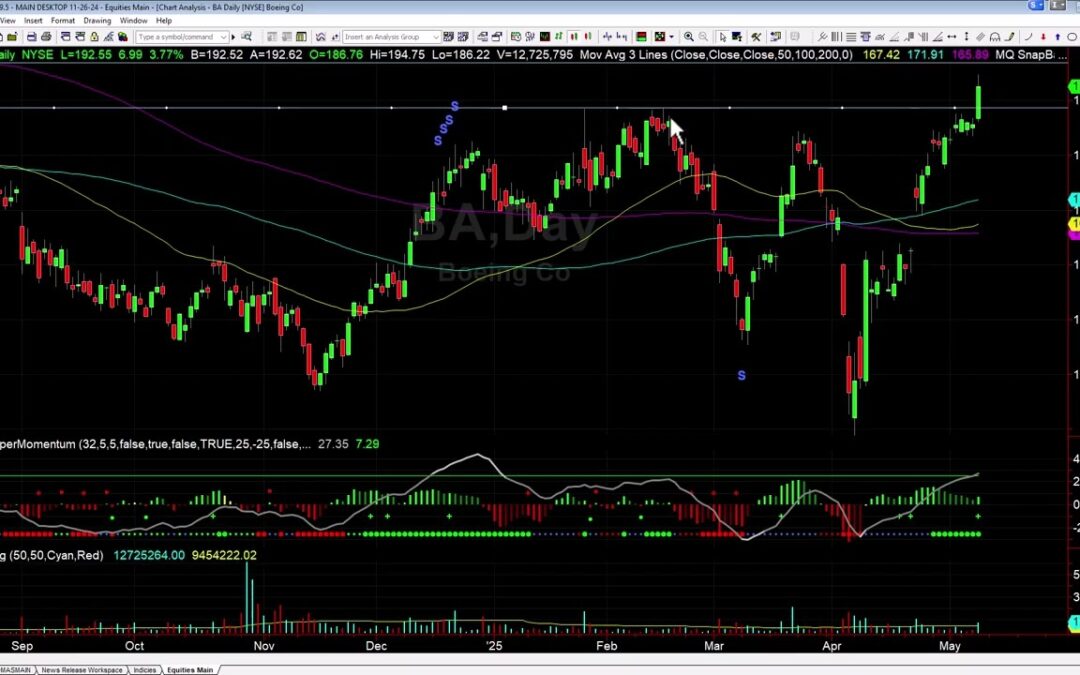Click the red-green band chart icon
This screenshot has height=675, width=1080.
641,37
